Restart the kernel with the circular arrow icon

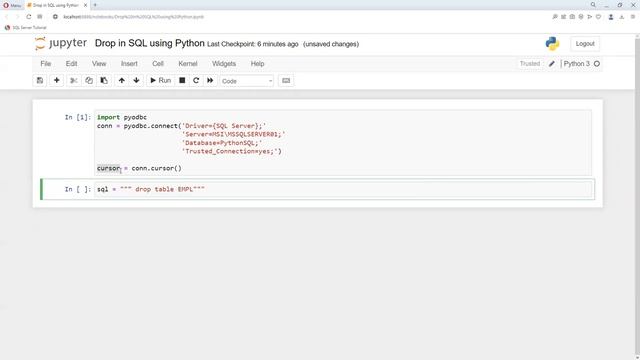(196, 80)
